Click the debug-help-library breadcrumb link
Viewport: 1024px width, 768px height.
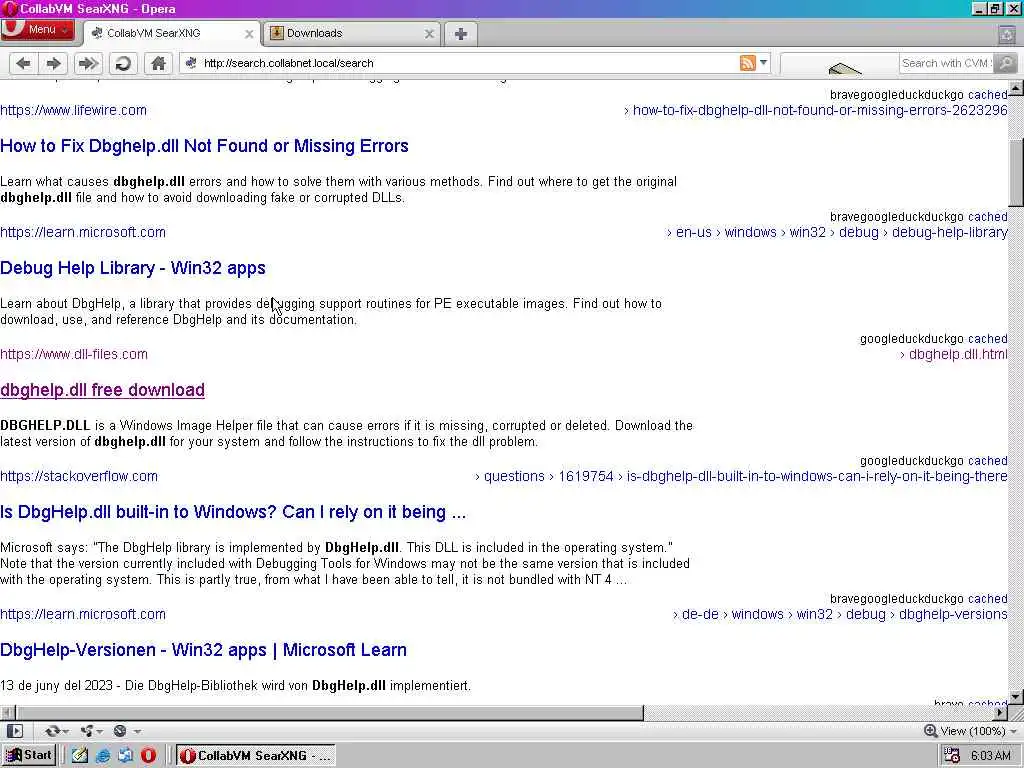950,232
